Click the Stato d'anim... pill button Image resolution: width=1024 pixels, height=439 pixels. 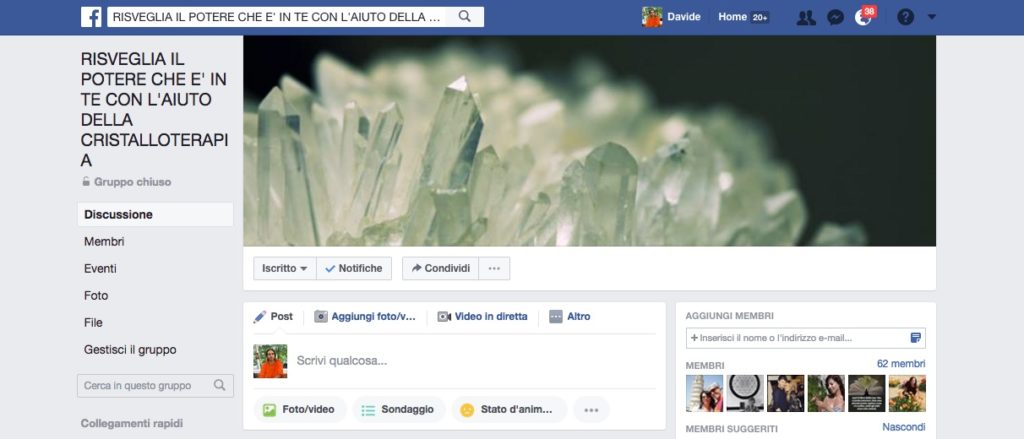(509, 410)
